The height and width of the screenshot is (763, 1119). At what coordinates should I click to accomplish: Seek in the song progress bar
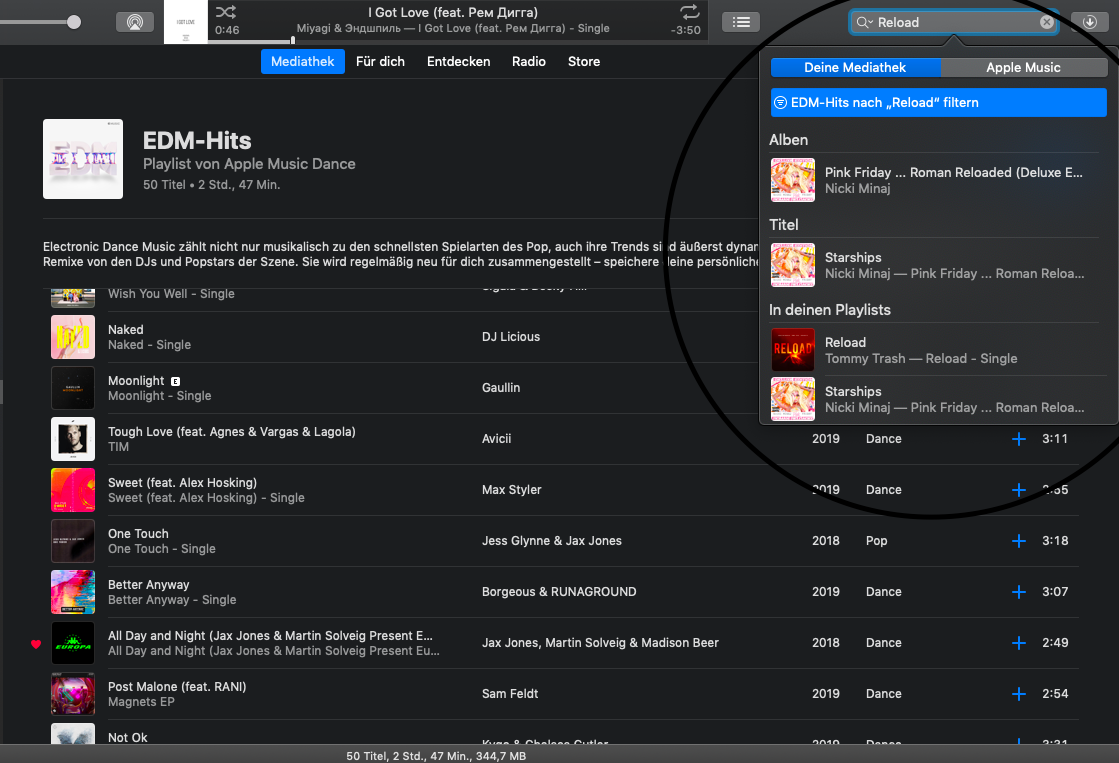[457, 41]
